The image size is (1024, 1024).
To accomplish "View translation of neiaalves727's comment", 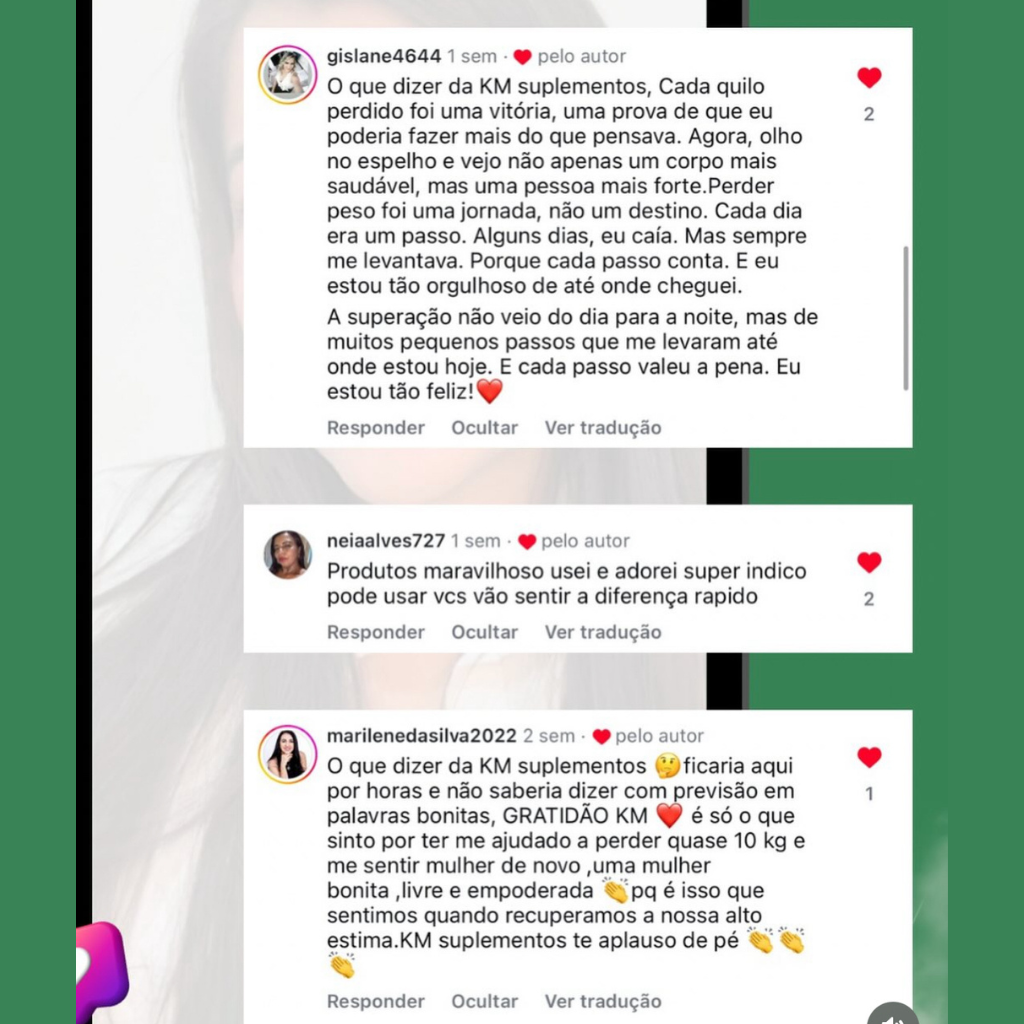I will [603, 632].
